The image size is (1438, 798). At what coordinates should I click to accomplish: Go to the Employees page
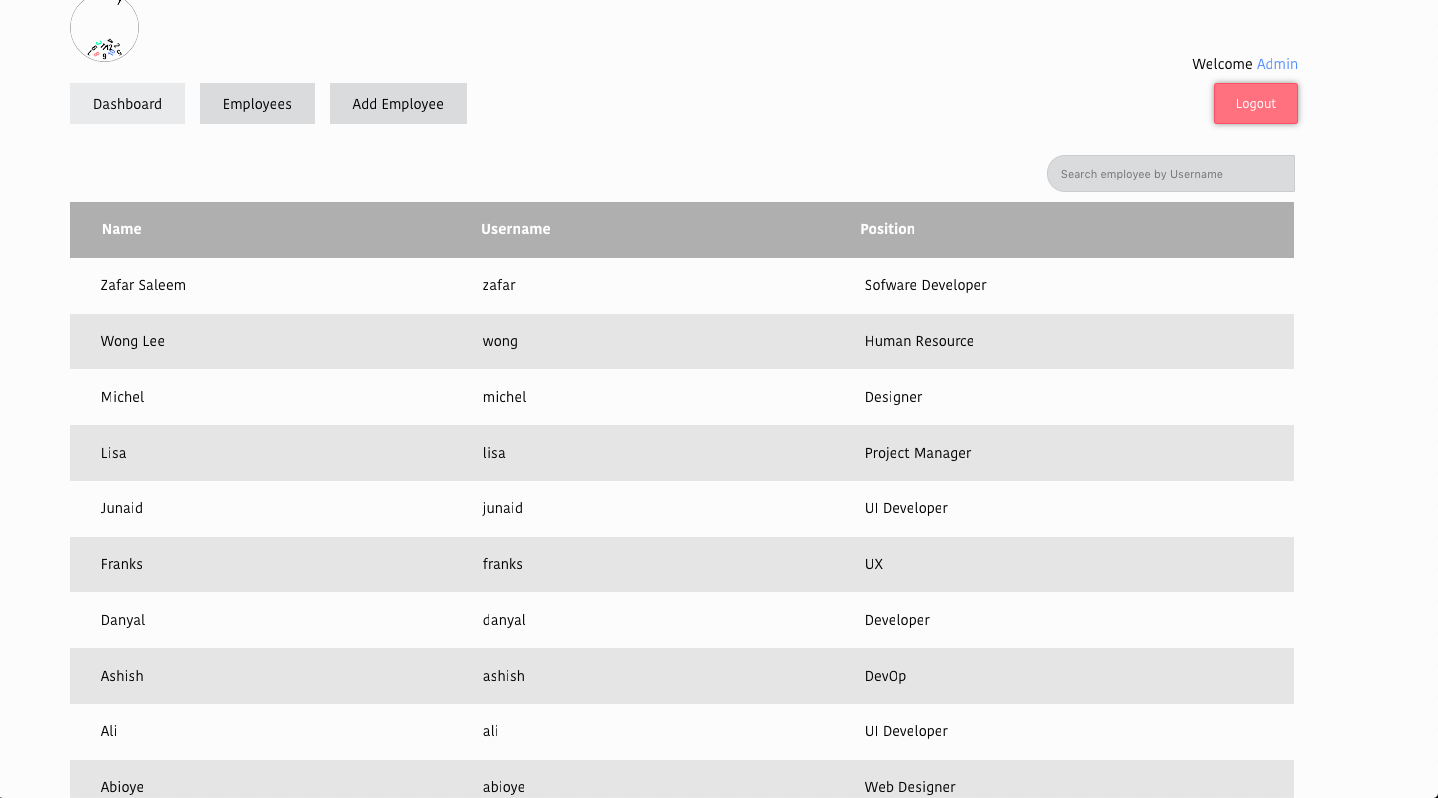(257, 104)
